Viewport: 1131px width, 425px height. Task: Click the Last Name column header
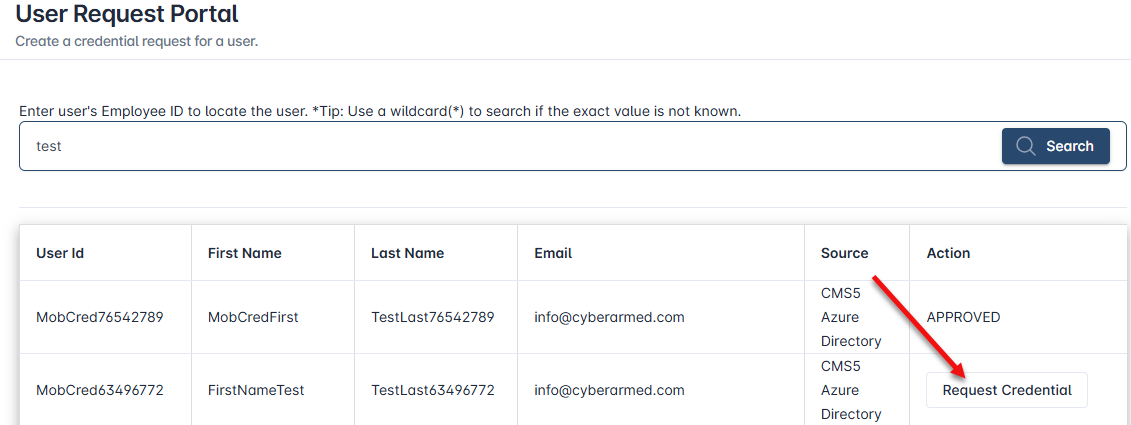point(407,253)
